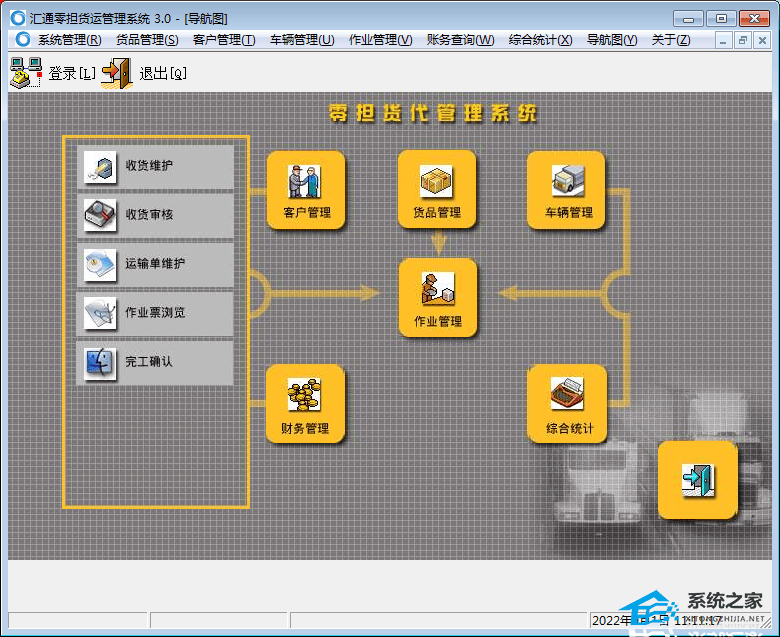Open the 客户管理 customer management icon

[305, 190]
